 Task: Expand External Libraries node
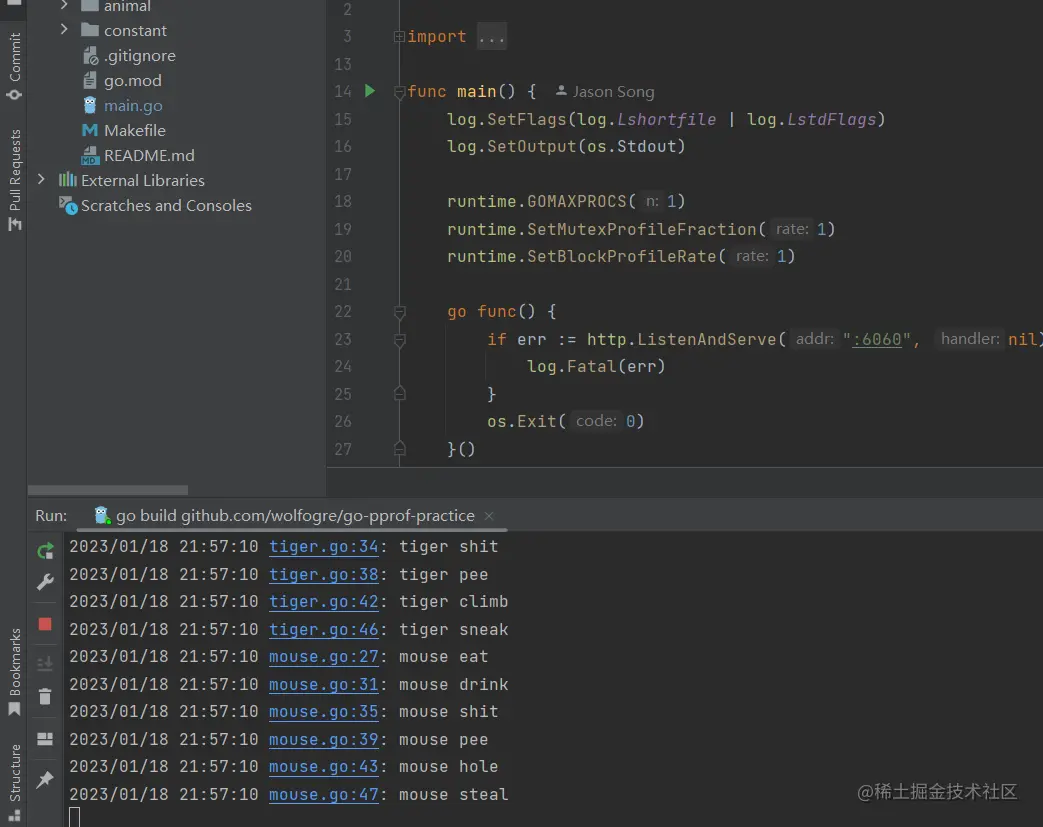tap(41, 180)
